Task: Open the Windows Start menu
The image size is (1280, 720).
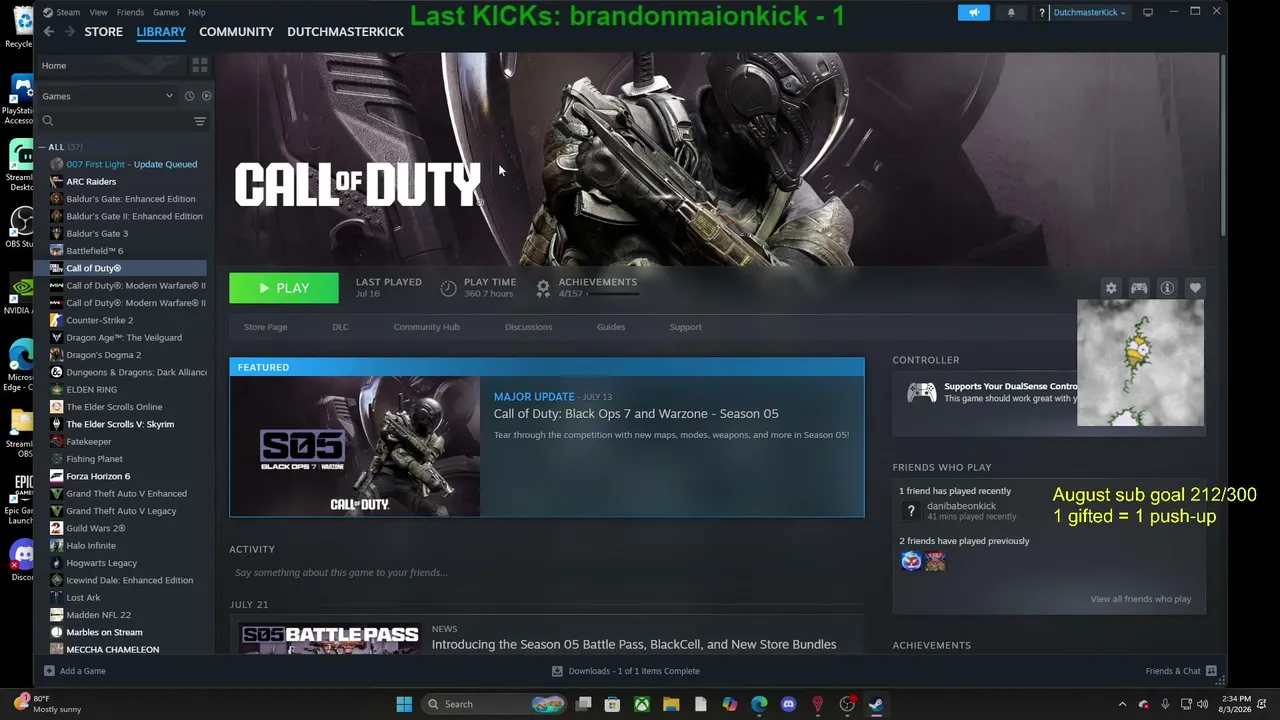Action: [x=404, y=704]
